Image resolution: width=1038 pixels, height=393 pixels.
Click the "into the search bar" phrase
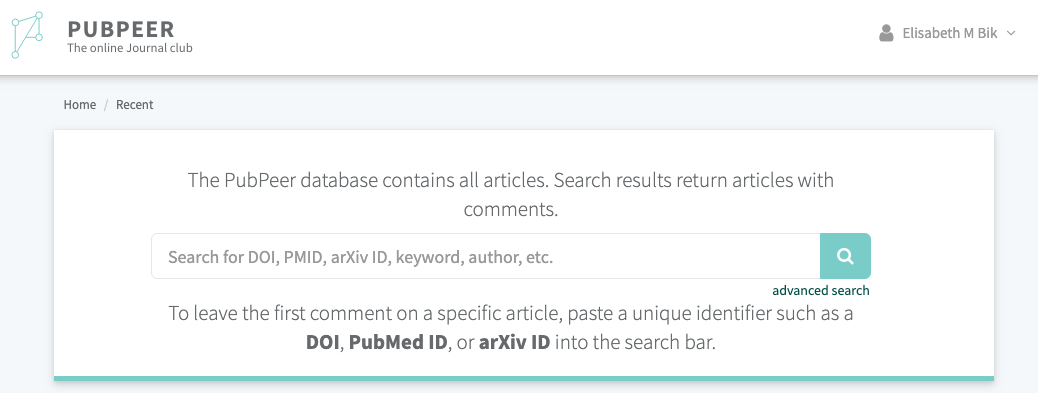tap(636, 343)
